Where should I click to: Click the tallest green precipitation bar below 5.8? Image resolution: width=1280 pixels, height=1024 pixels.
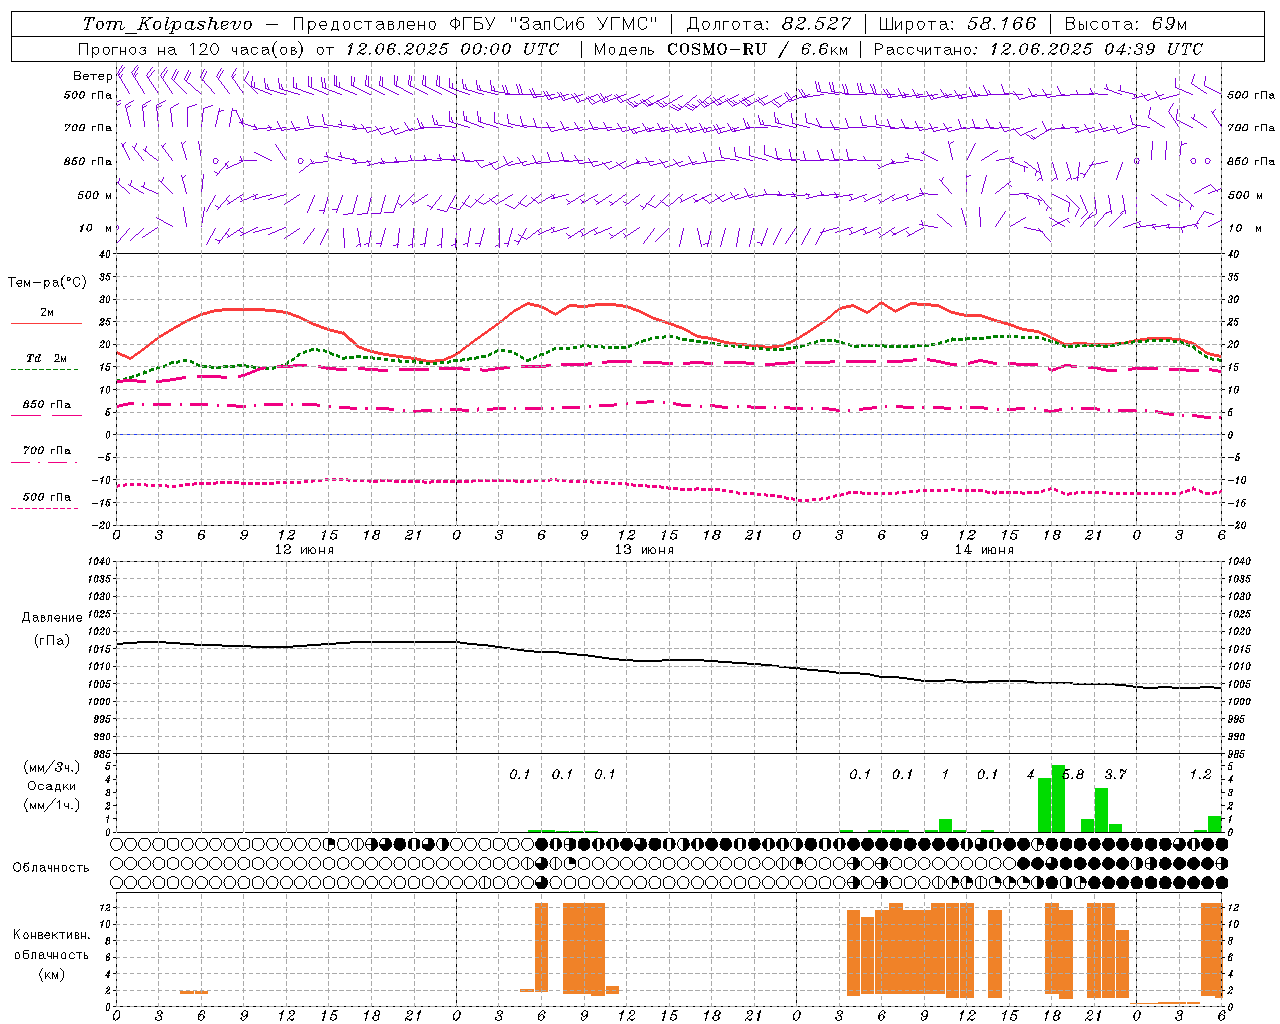pyautogui.click(x=1058, y=798)
